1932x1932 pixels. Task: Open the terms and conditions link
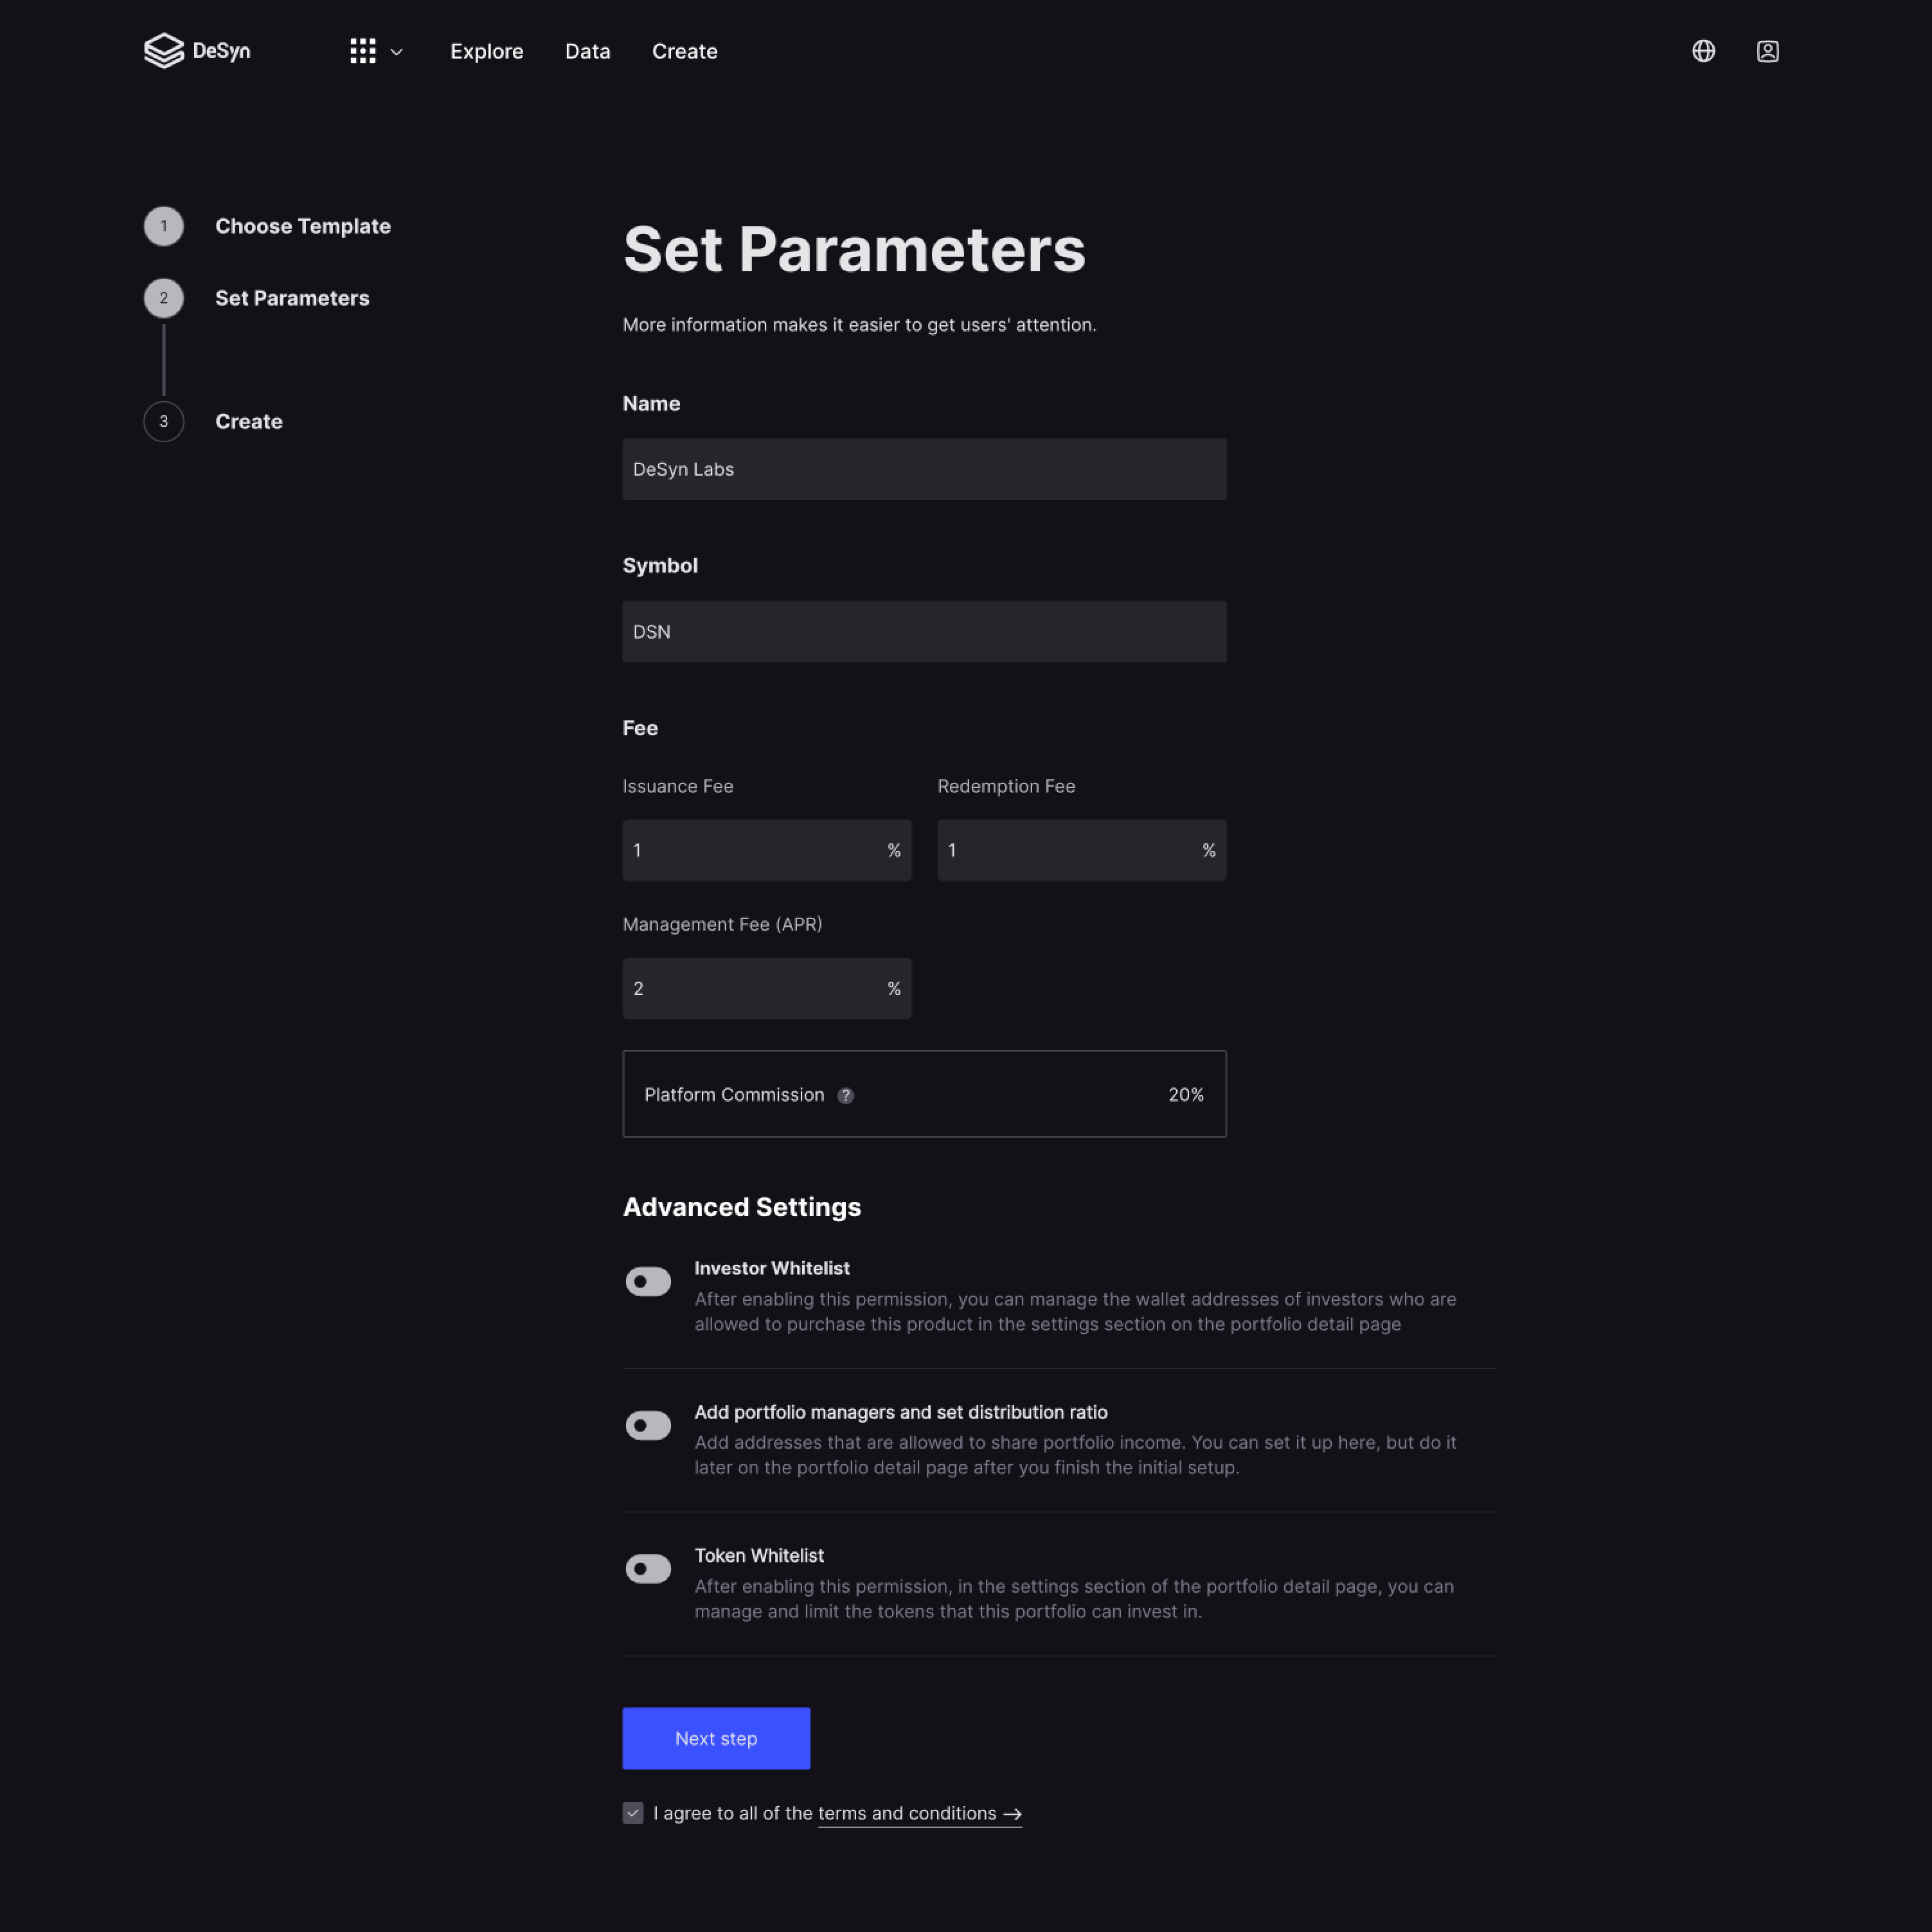(x=906, y=1813)
